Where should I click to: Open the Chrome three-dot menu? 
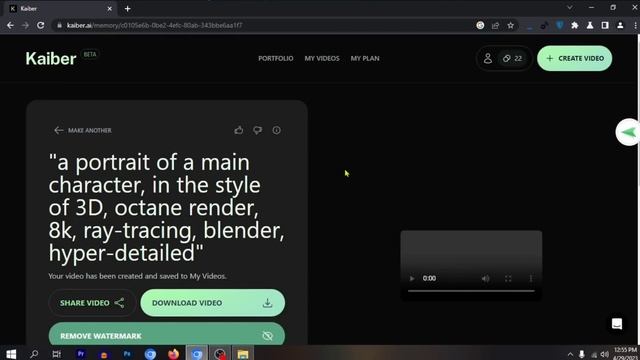(x=636, y=25)
